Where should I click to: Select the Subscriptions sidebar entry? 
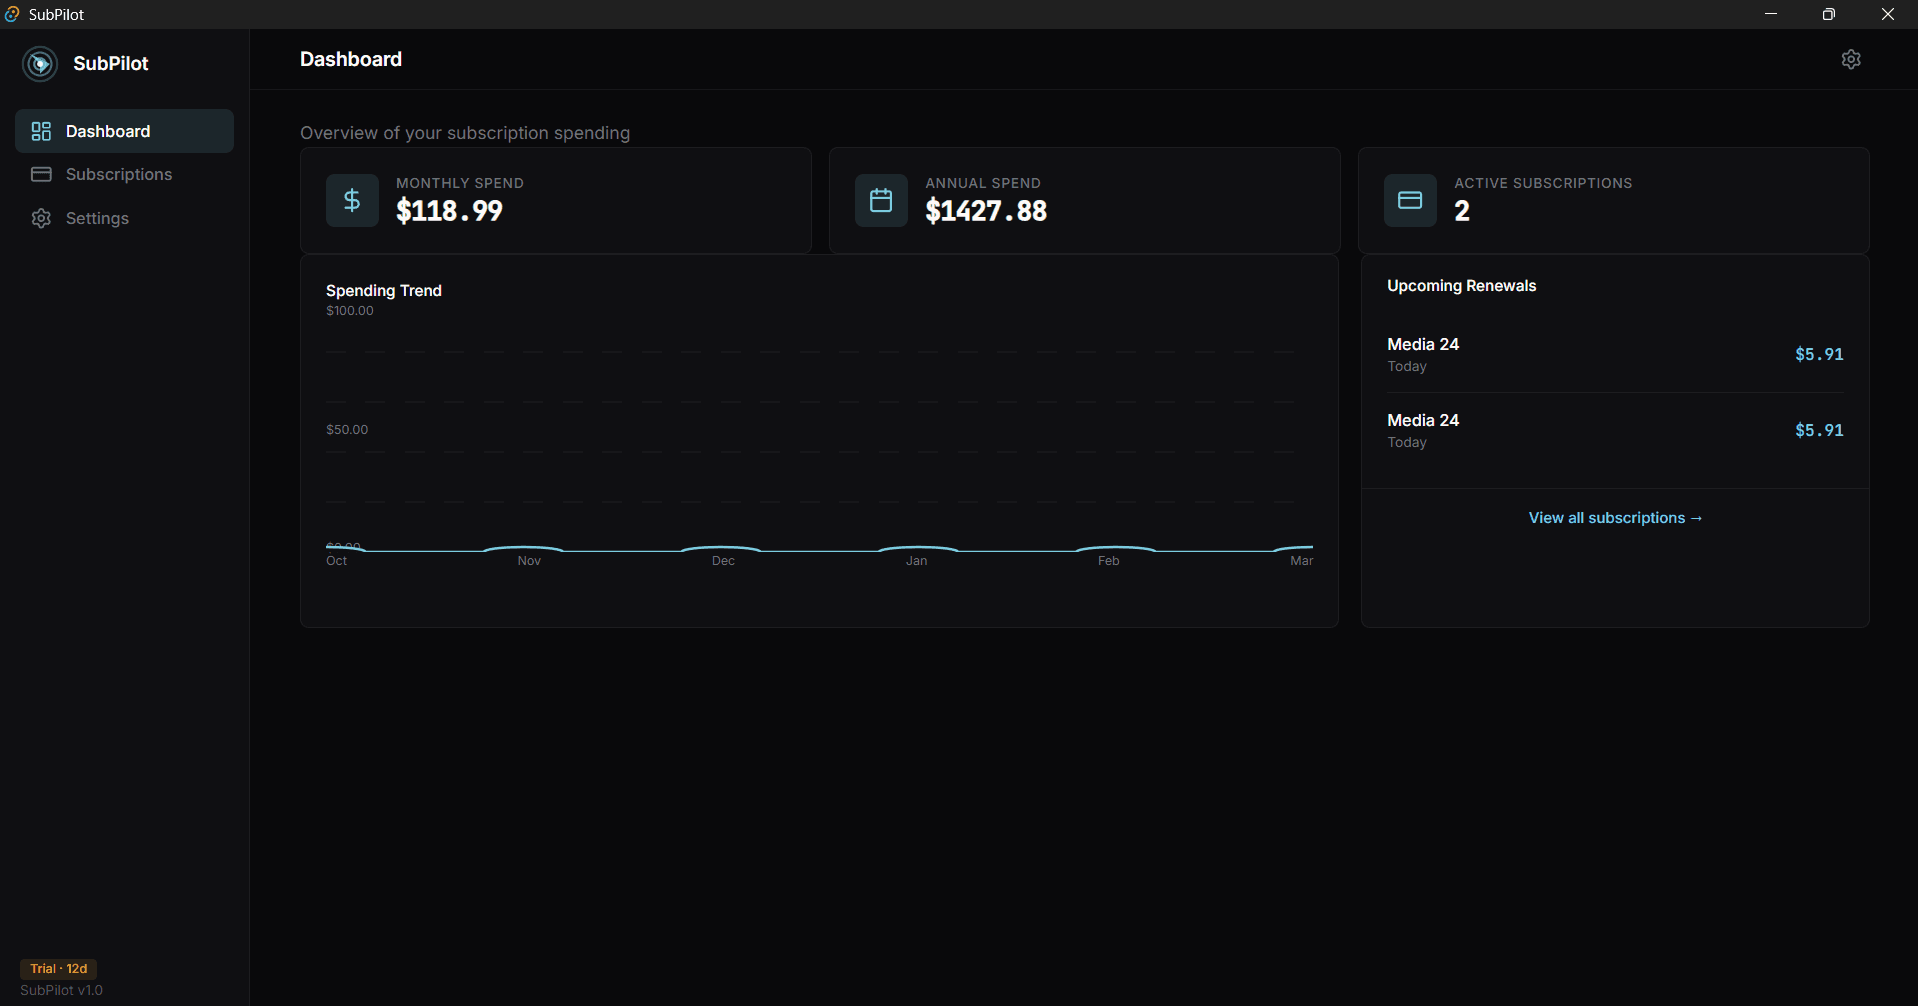point(118,174)
